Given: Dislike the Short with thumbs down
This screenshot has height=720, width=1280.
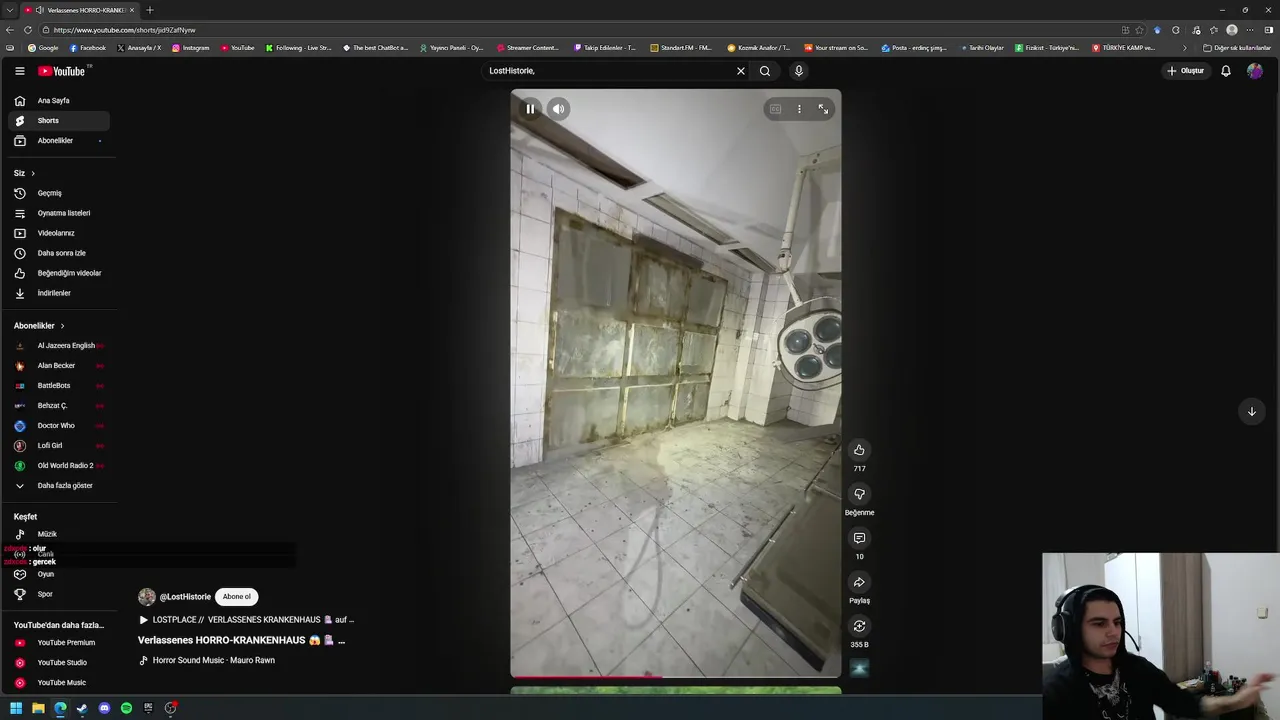Looking at the screenshot, I should tap(859, 494).
